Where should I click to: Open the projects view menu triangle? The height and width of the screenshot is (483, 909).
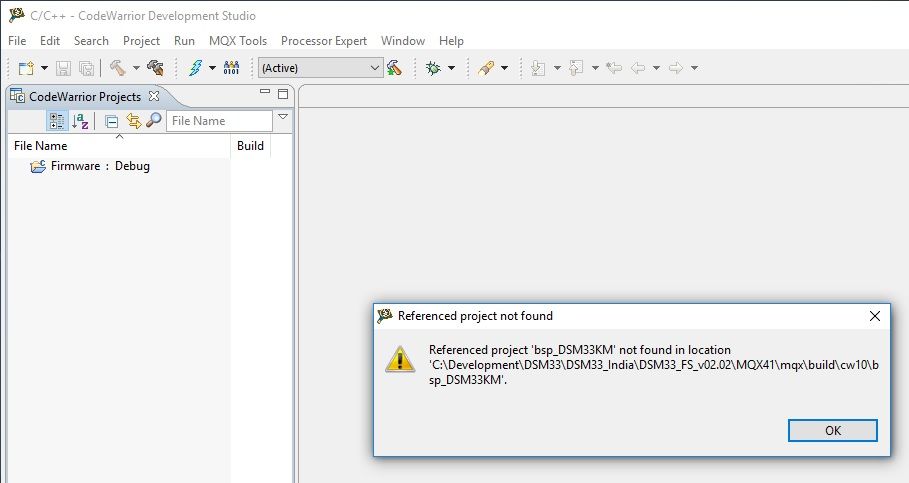tap(283, 117)
